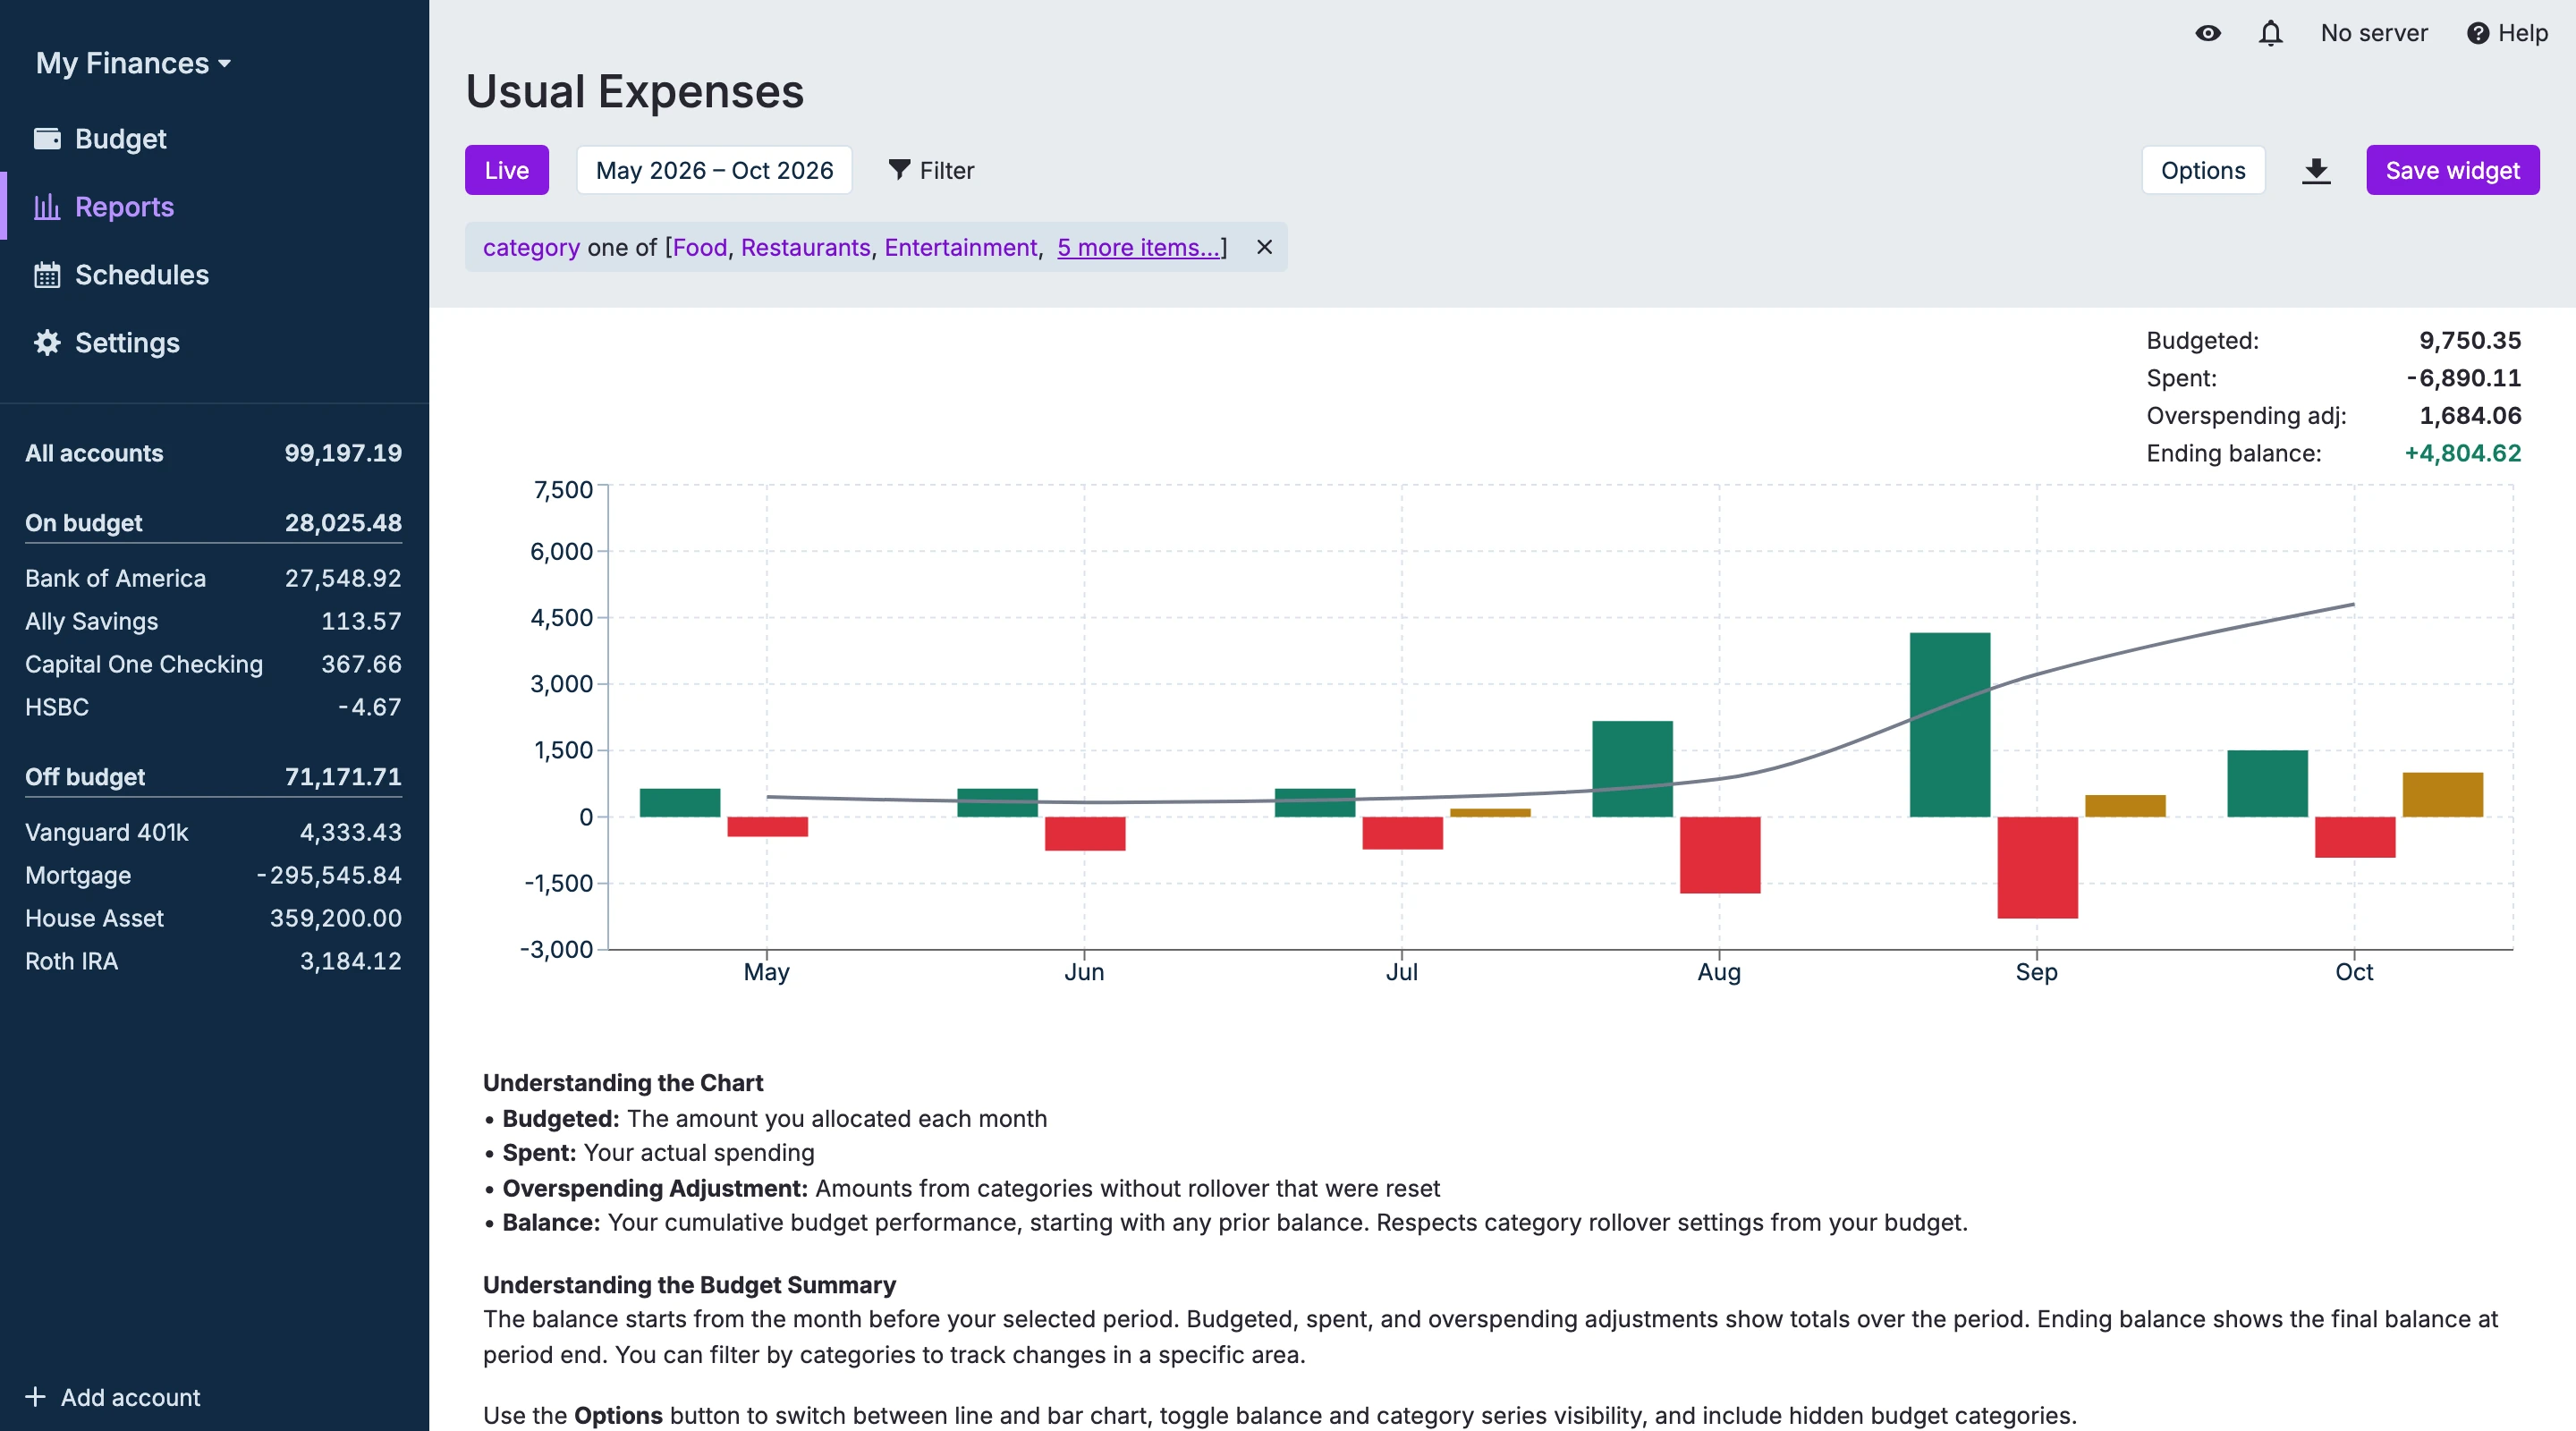The image size is (2576, 1431).
Task: Open the May 2026 – Oct 2026 date range picker
Action: coord(714,170)
